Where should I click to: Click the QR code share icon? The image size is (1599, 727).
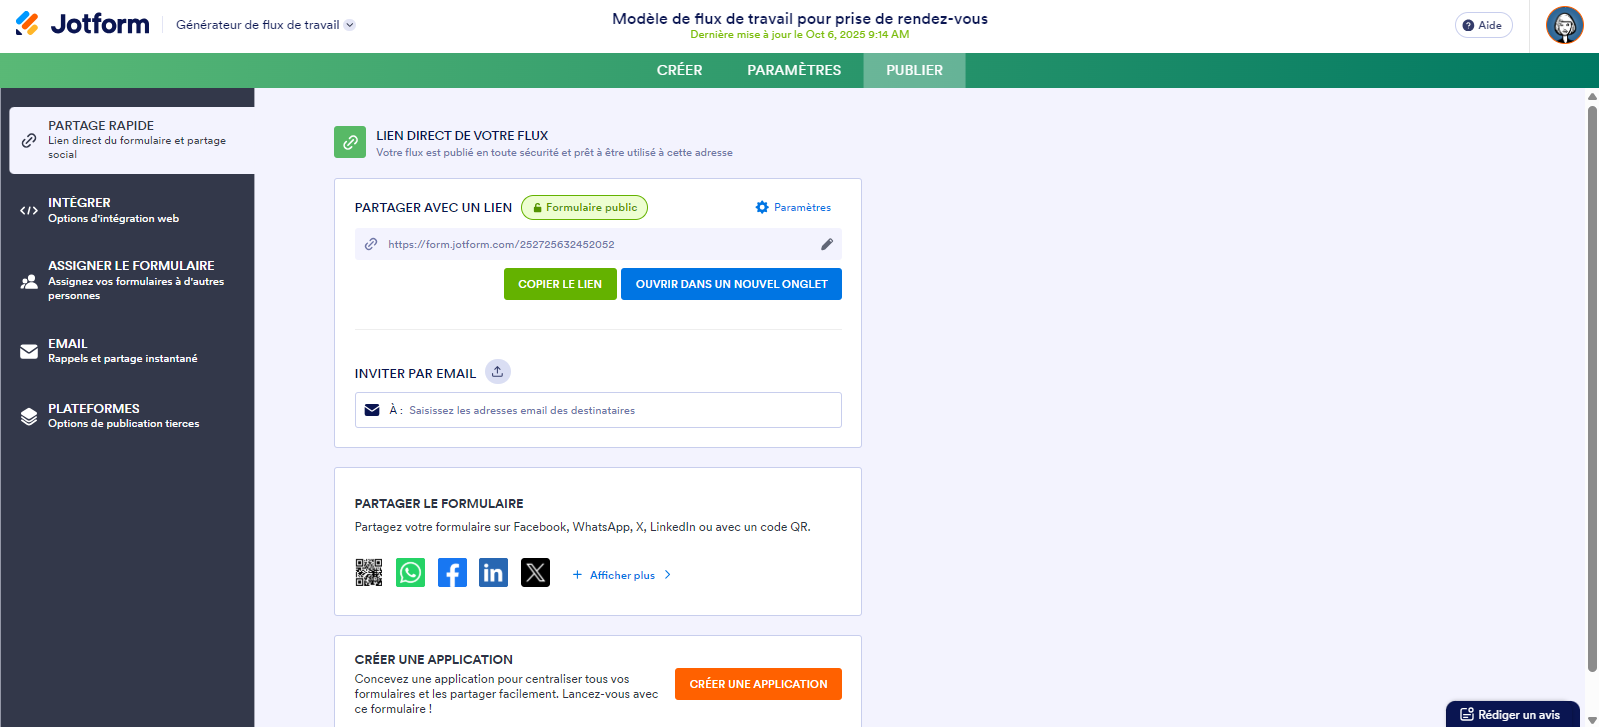coord(368,573)
